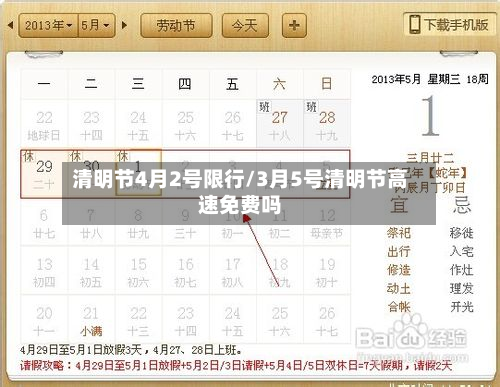Go to next month with right arrow
The image size is (500, 387).
point(124,25)
